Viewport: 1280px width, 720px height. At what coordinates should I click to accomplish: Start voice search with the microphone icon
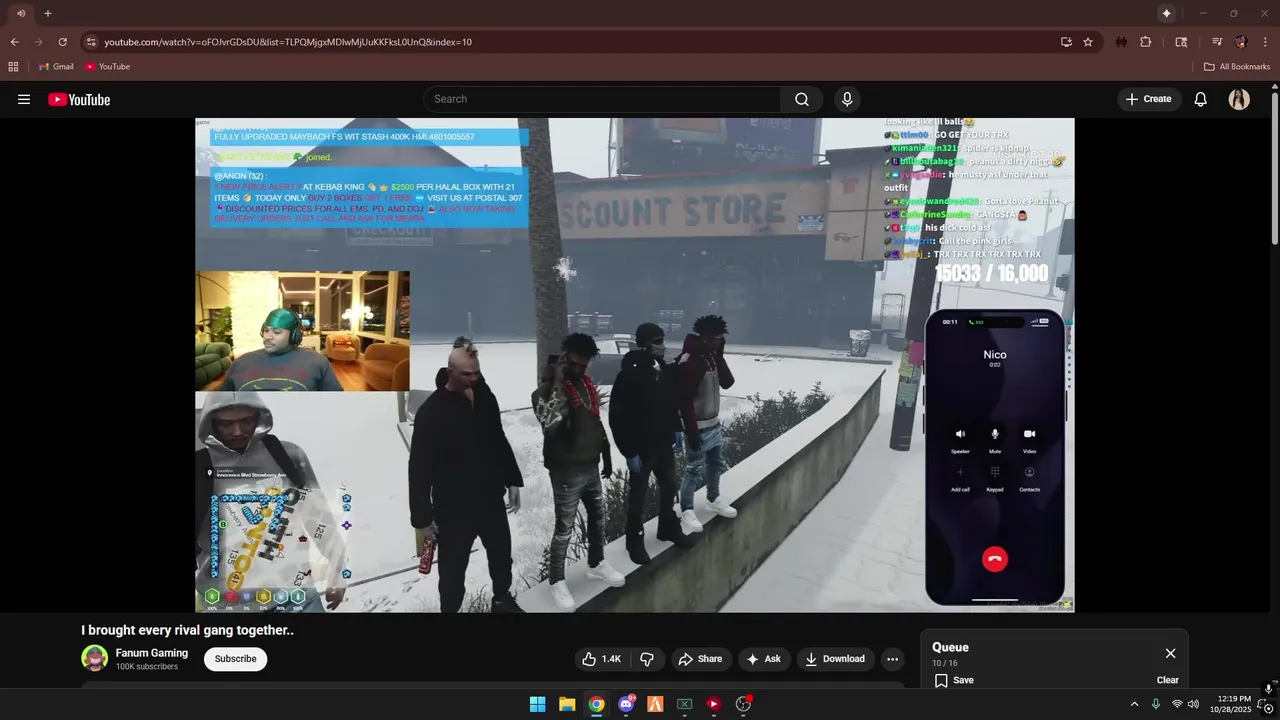click(847, 99)
